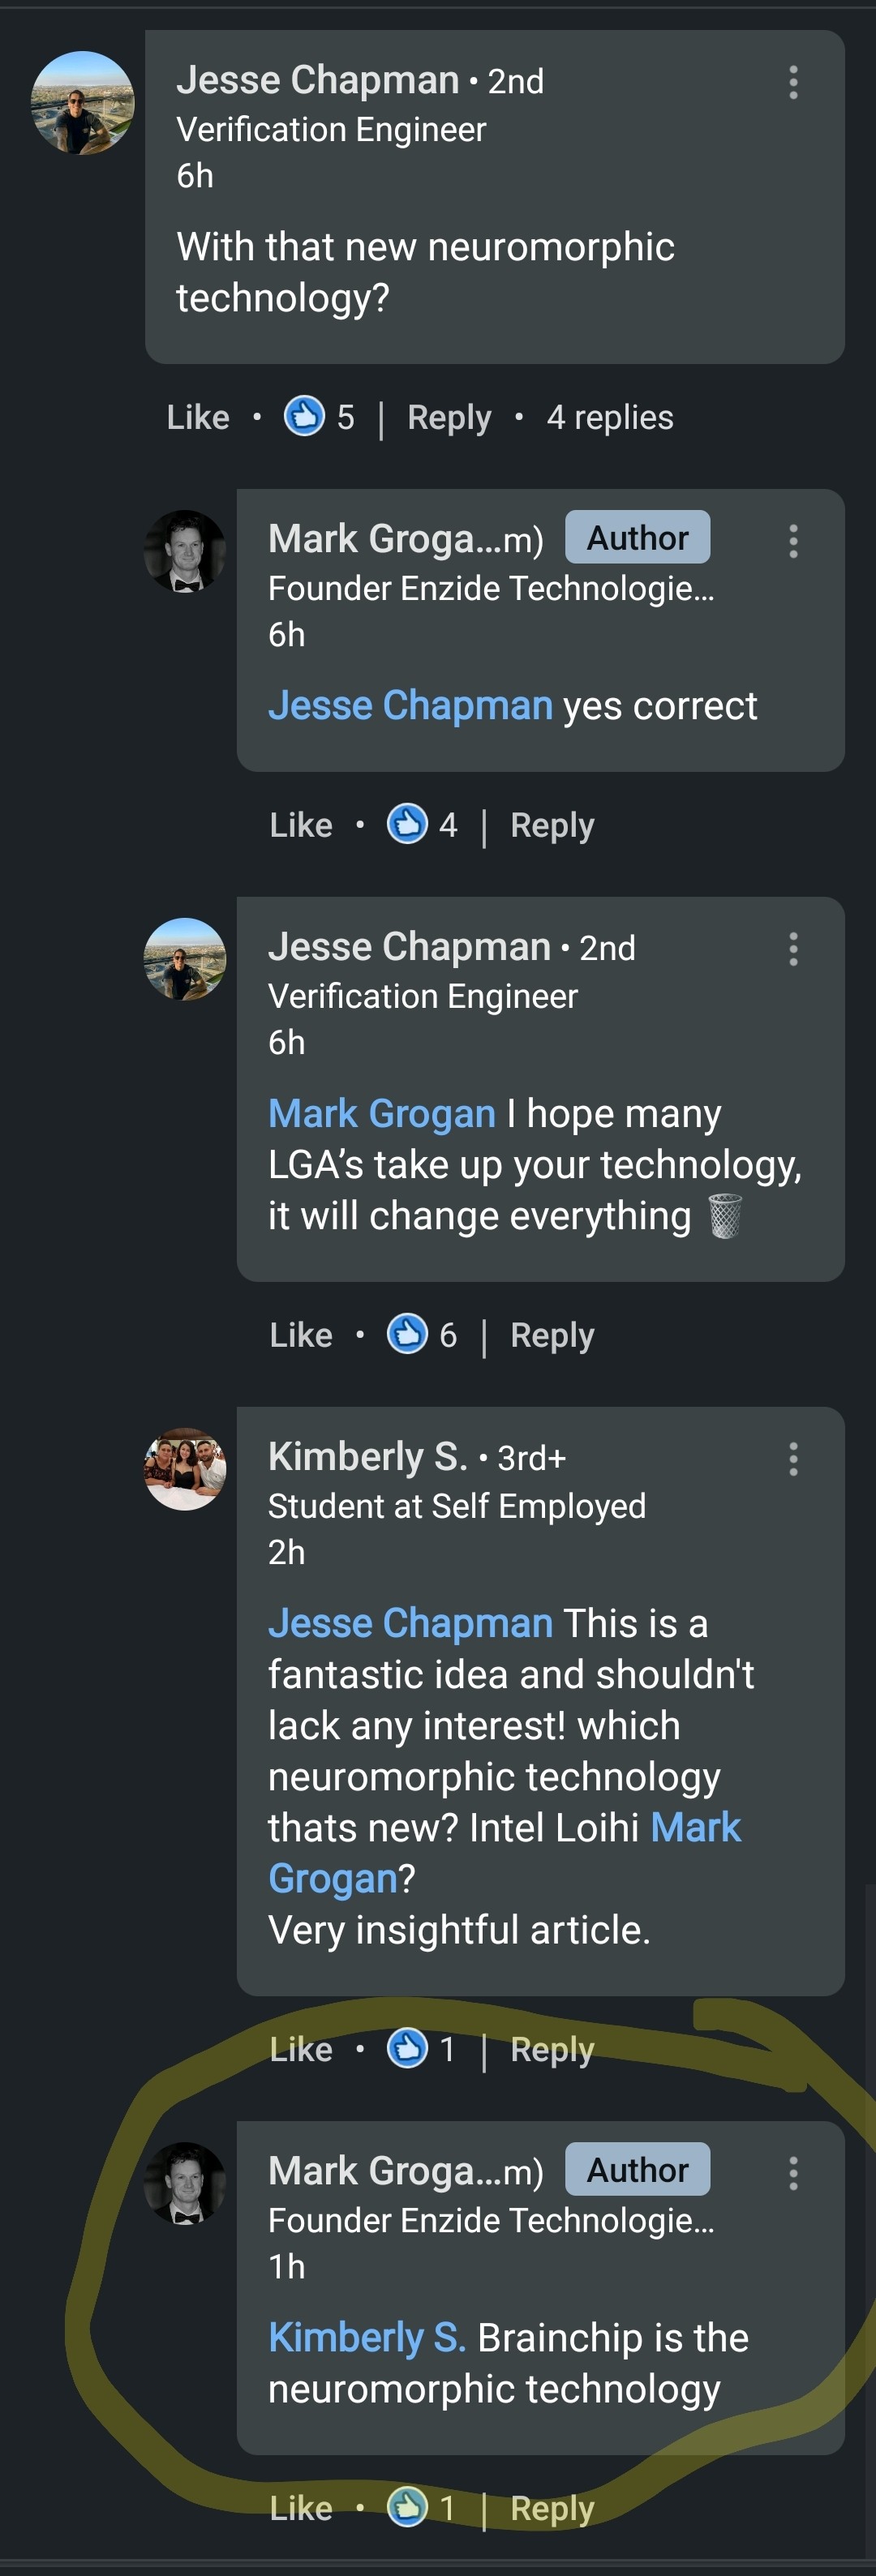Open three-dot menu on Mark's "yes correct" reply

point(793,541)
